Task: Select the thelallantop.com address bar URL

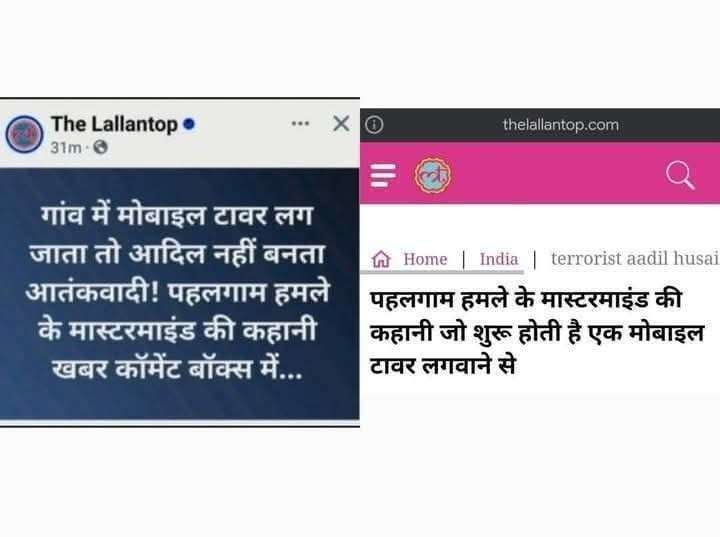Action: pyautogui.click(x=561, y=124)
